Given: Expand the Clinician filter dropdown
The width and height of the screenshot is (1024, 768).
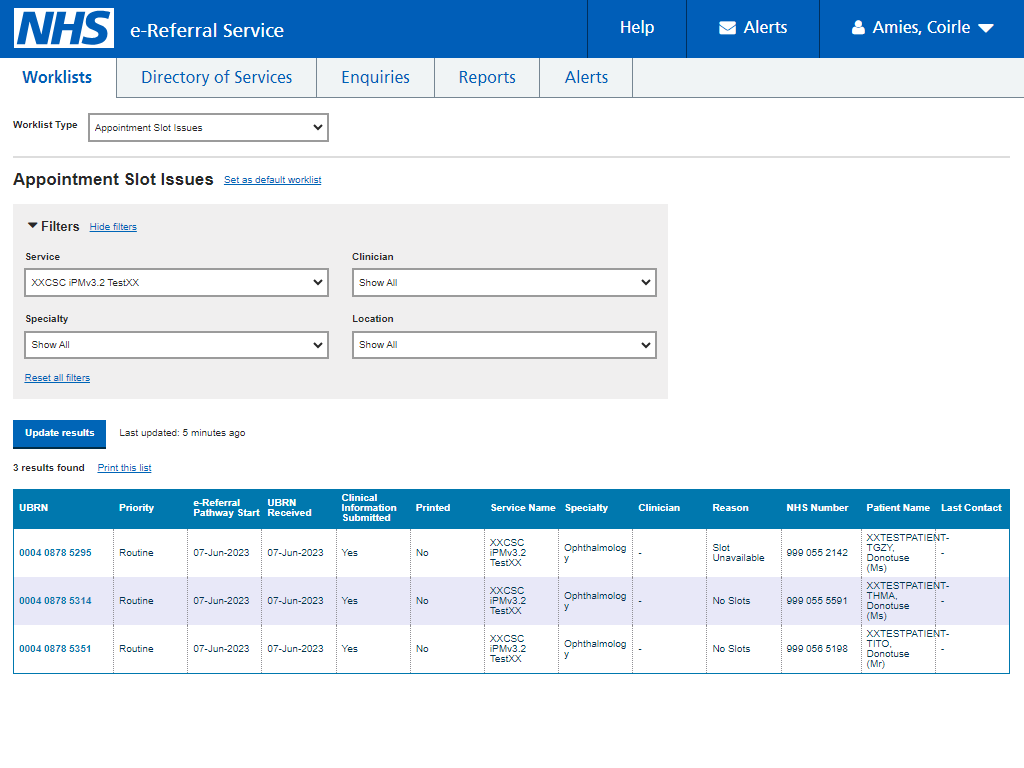Looking at the screenshot, I should 504,283.
